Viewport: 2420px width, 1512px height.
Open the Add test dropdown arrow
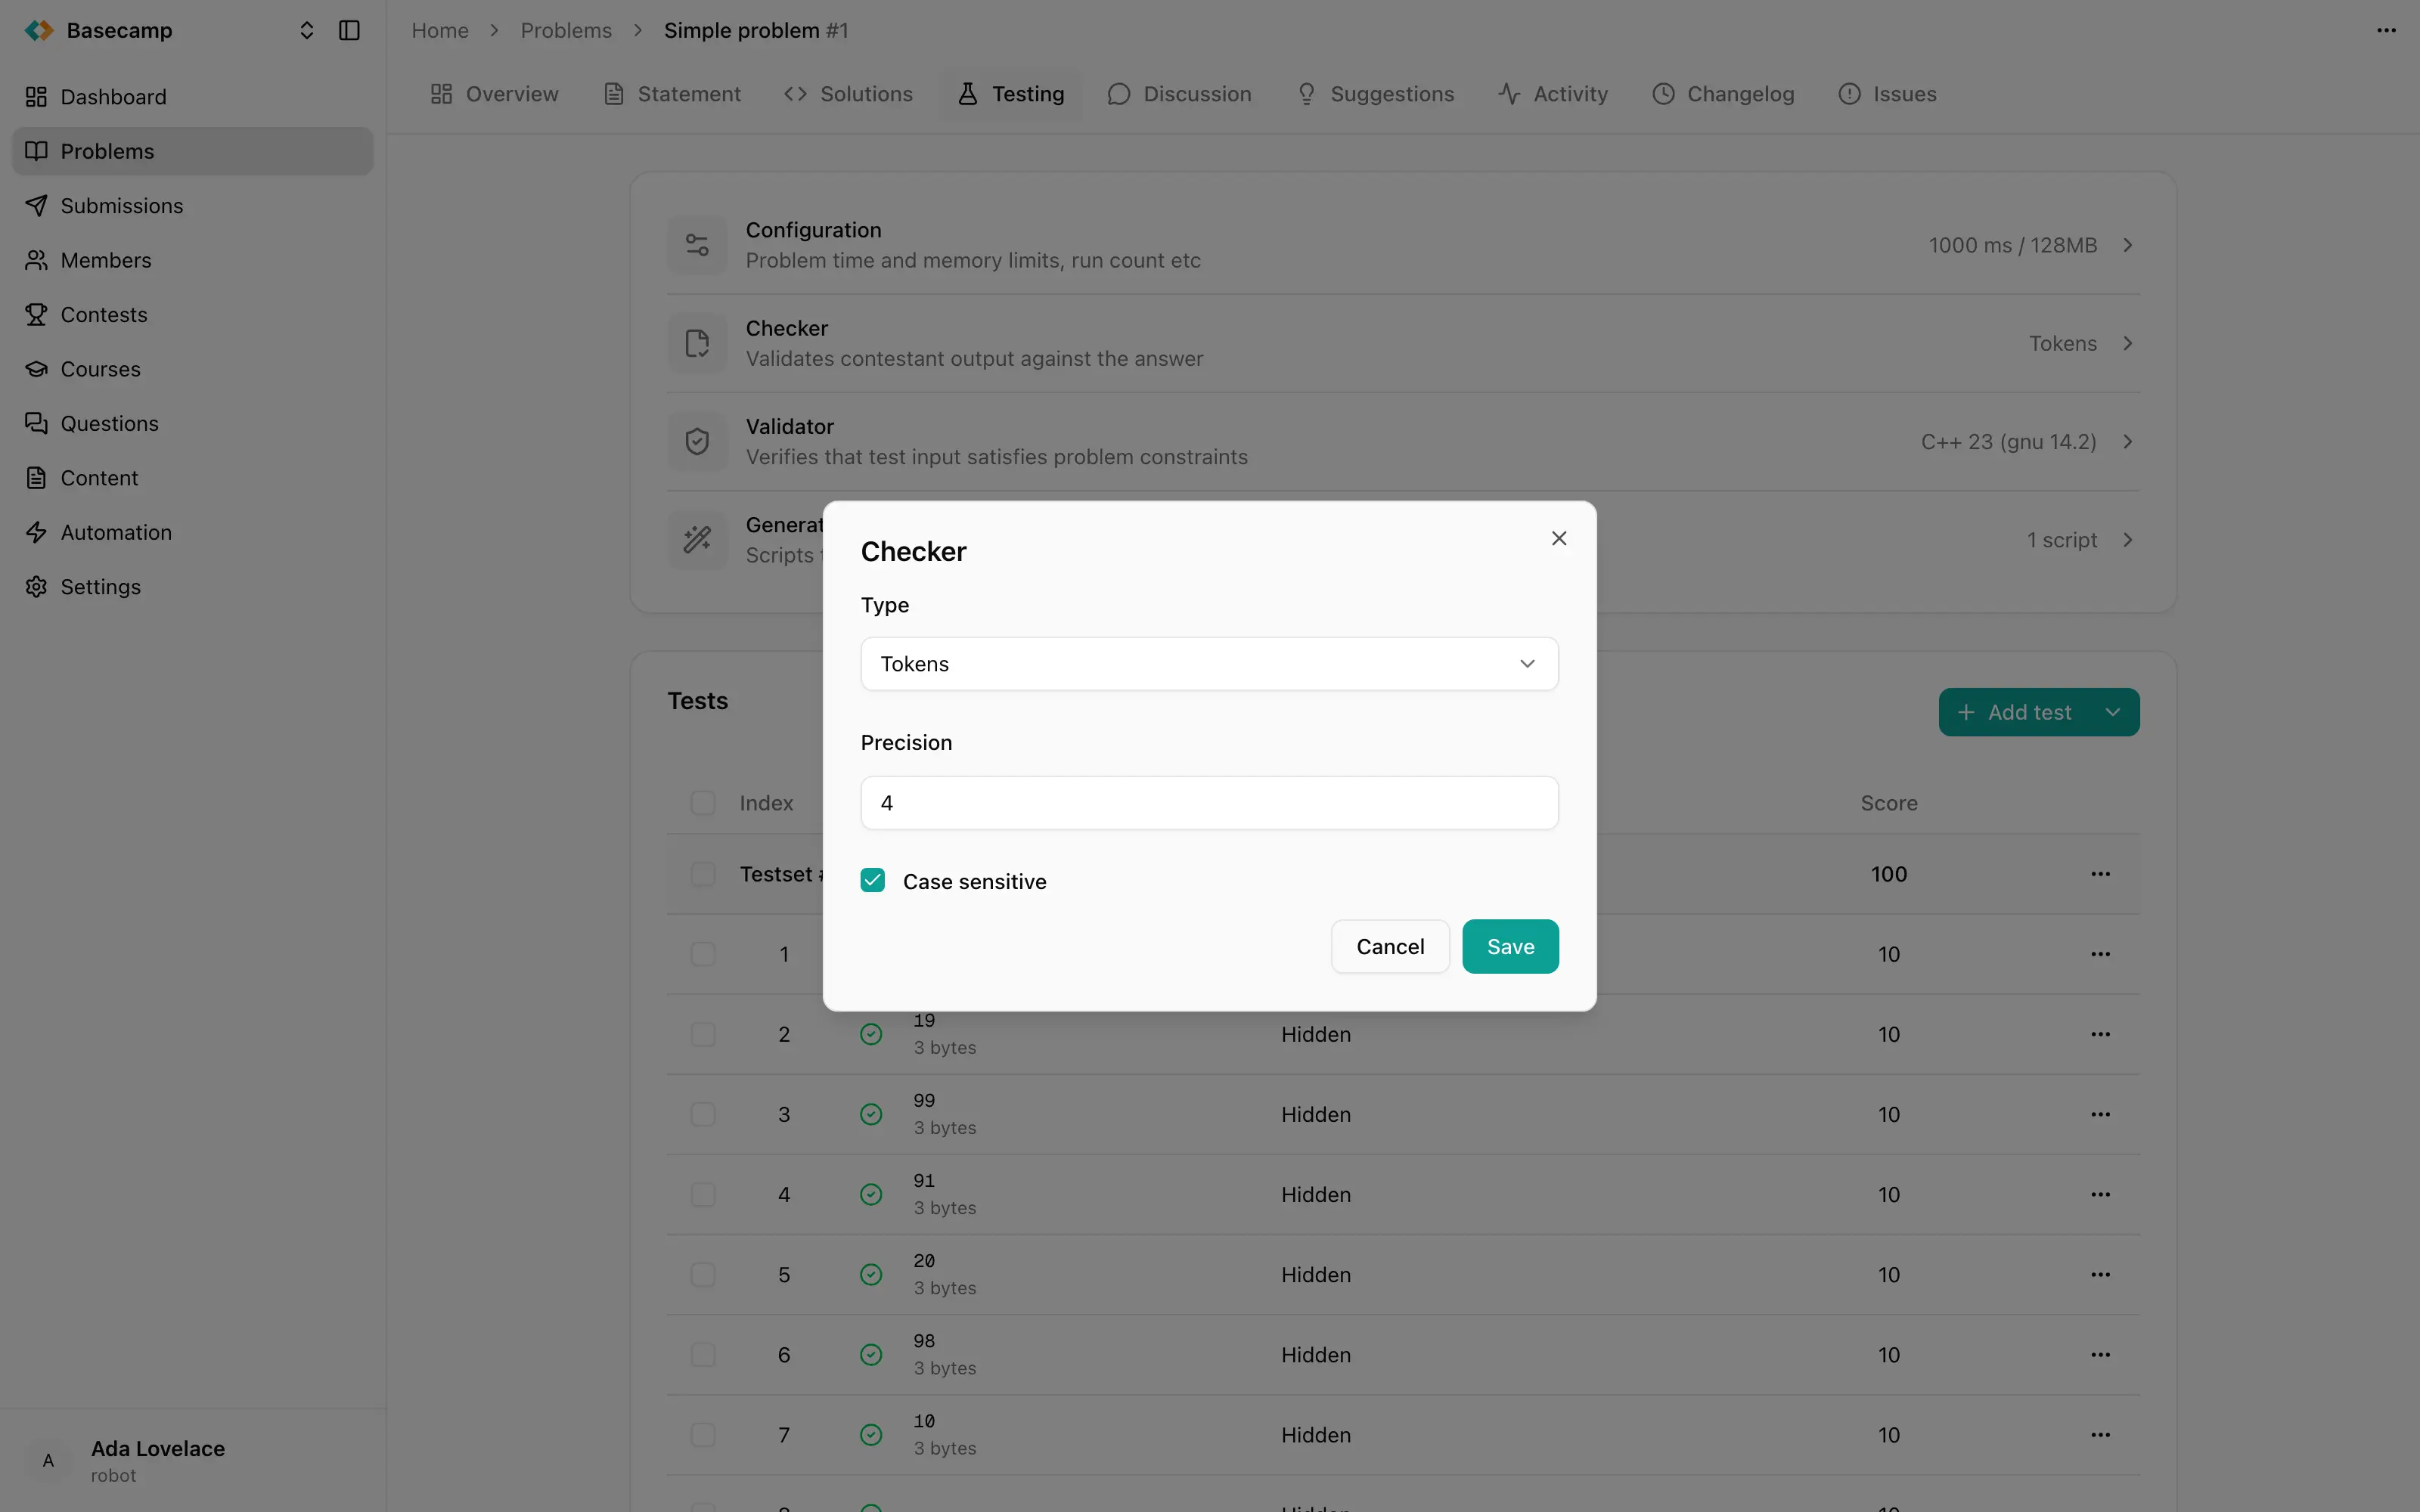[2113, 712]
